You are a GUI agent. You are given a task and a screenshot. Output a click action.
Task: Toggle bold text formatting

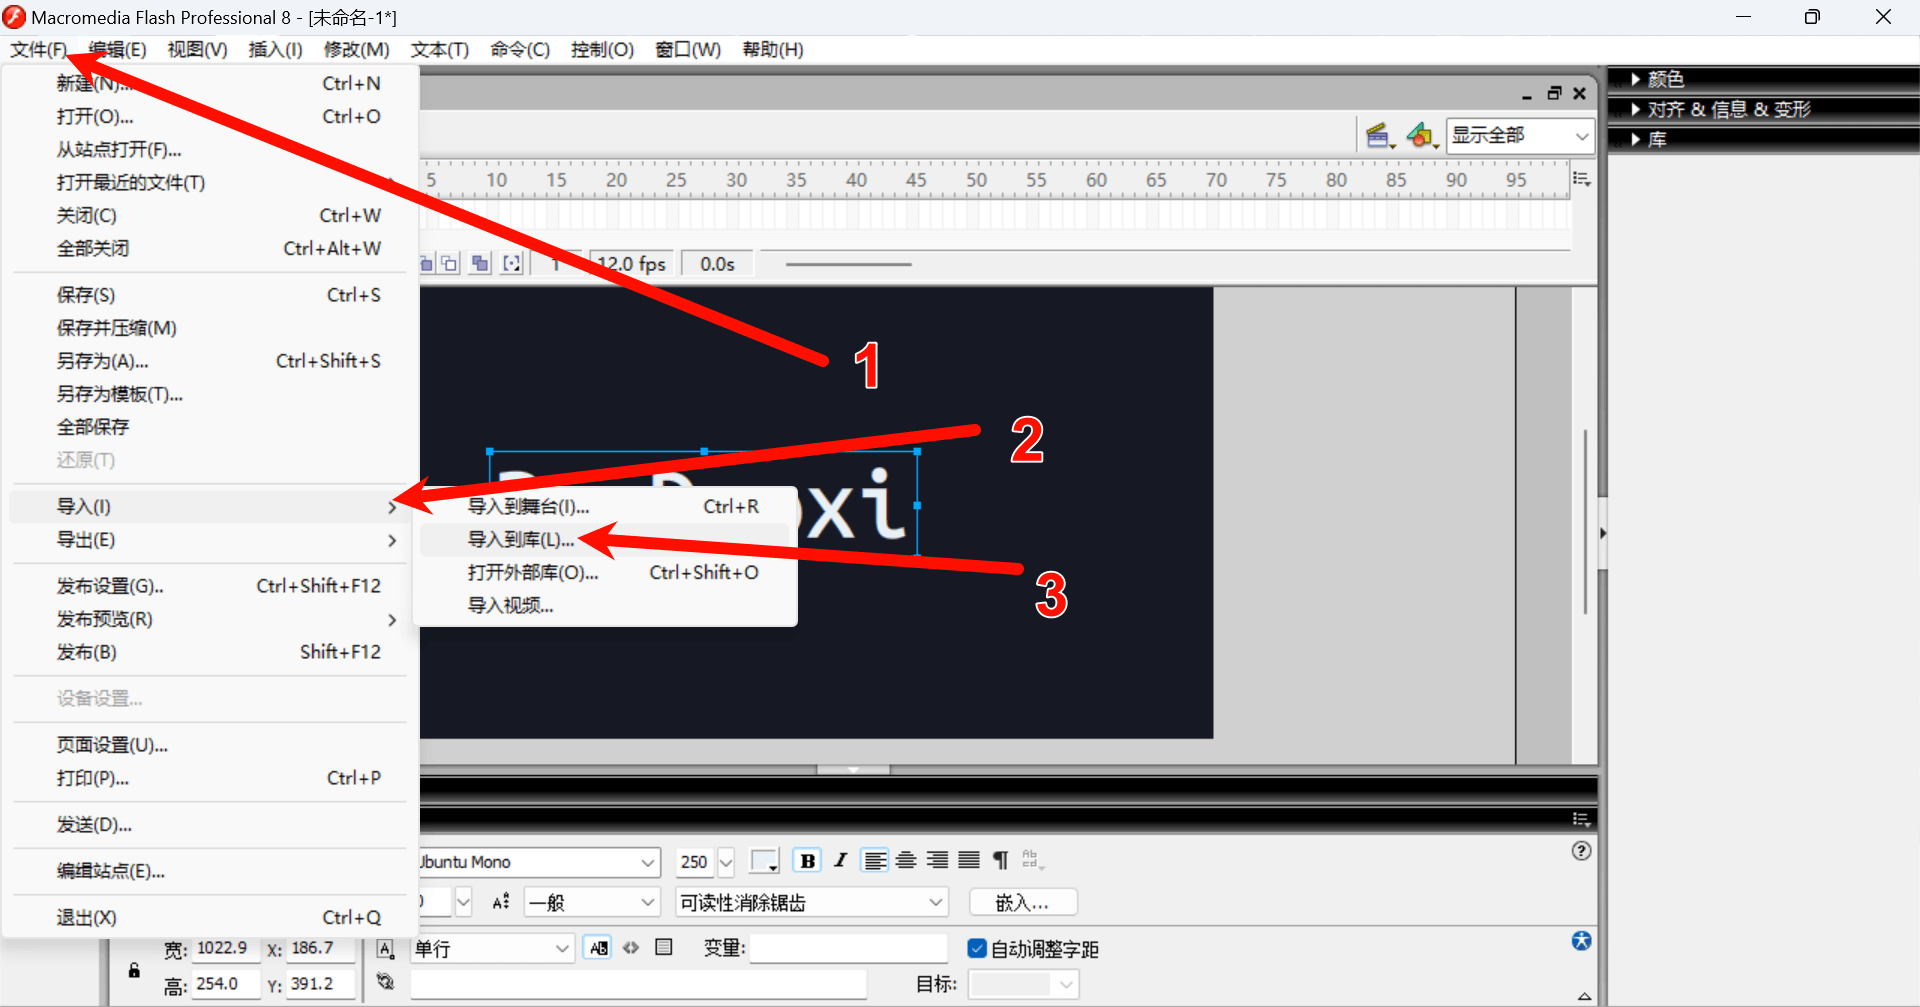coord(807,861)
